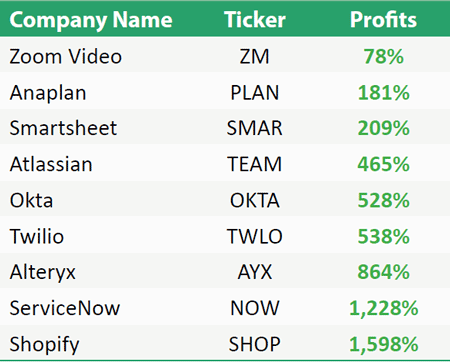This screenshot has width=450, height=364.
Task: Select the Atlassian row name
Action: click(x=51, y=164)
